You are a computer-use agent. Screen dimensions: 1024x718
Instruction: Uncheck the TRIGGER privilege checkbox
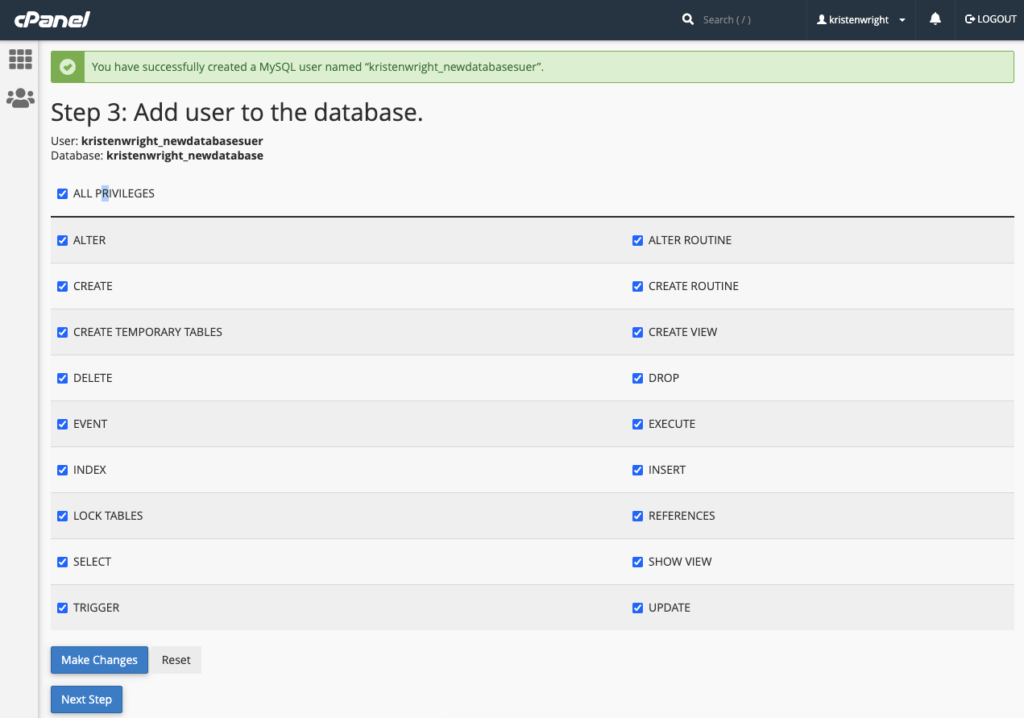tap(62, 609)
